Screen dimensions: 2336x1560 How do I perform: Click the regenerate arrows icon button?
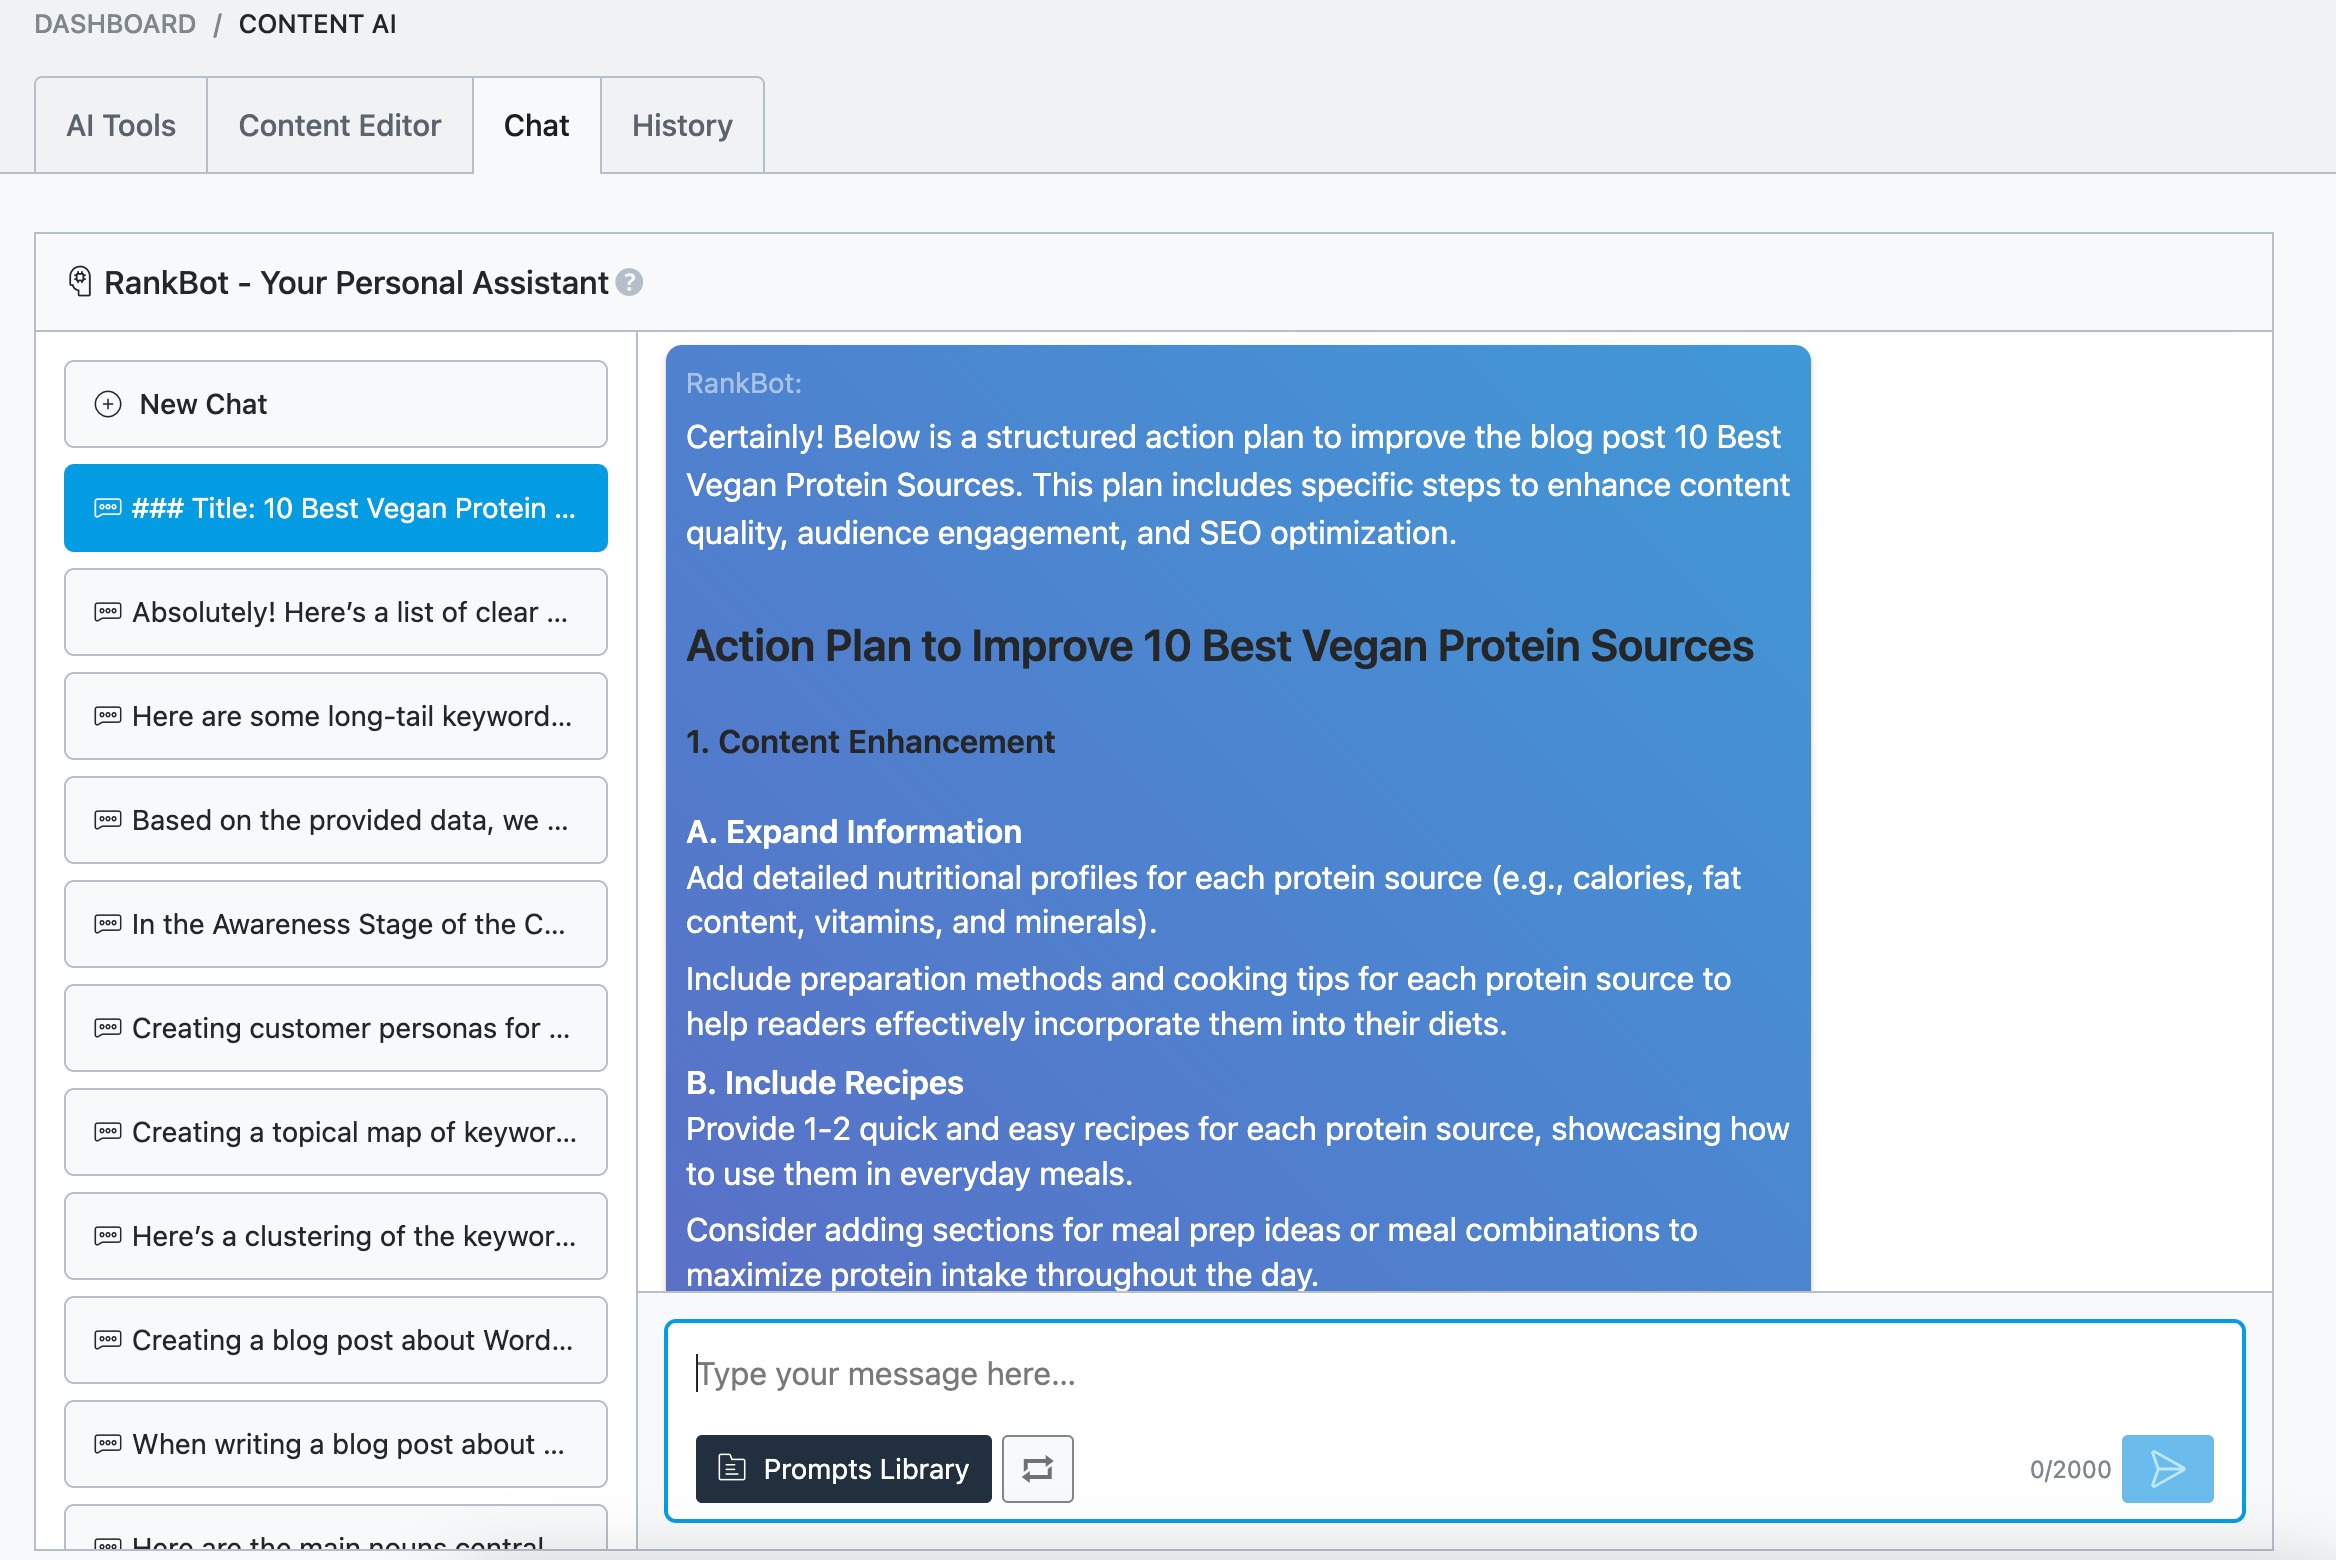[x=1037, y=1469]
